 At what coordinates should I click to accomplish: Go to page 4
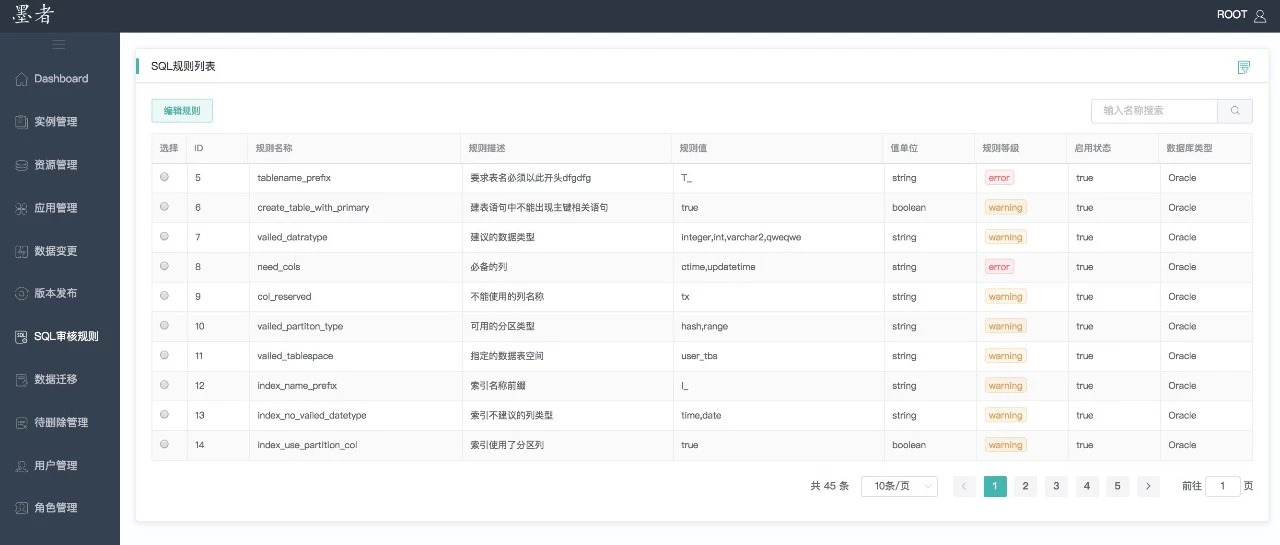1087,486
